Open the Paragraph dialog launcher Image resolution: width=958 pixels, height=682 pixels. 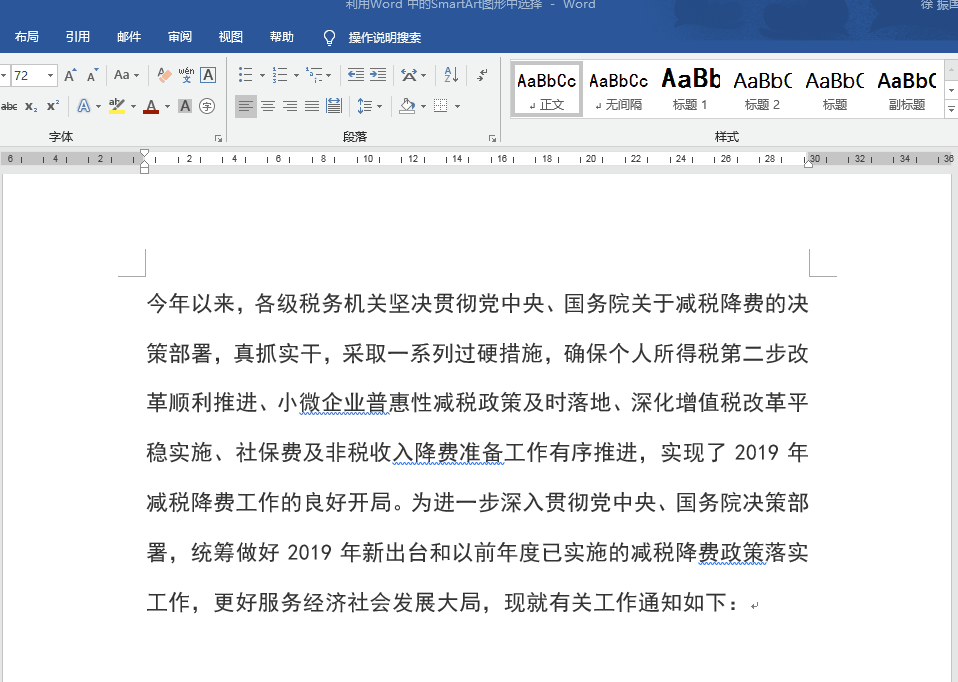click(x=492, y=139)
